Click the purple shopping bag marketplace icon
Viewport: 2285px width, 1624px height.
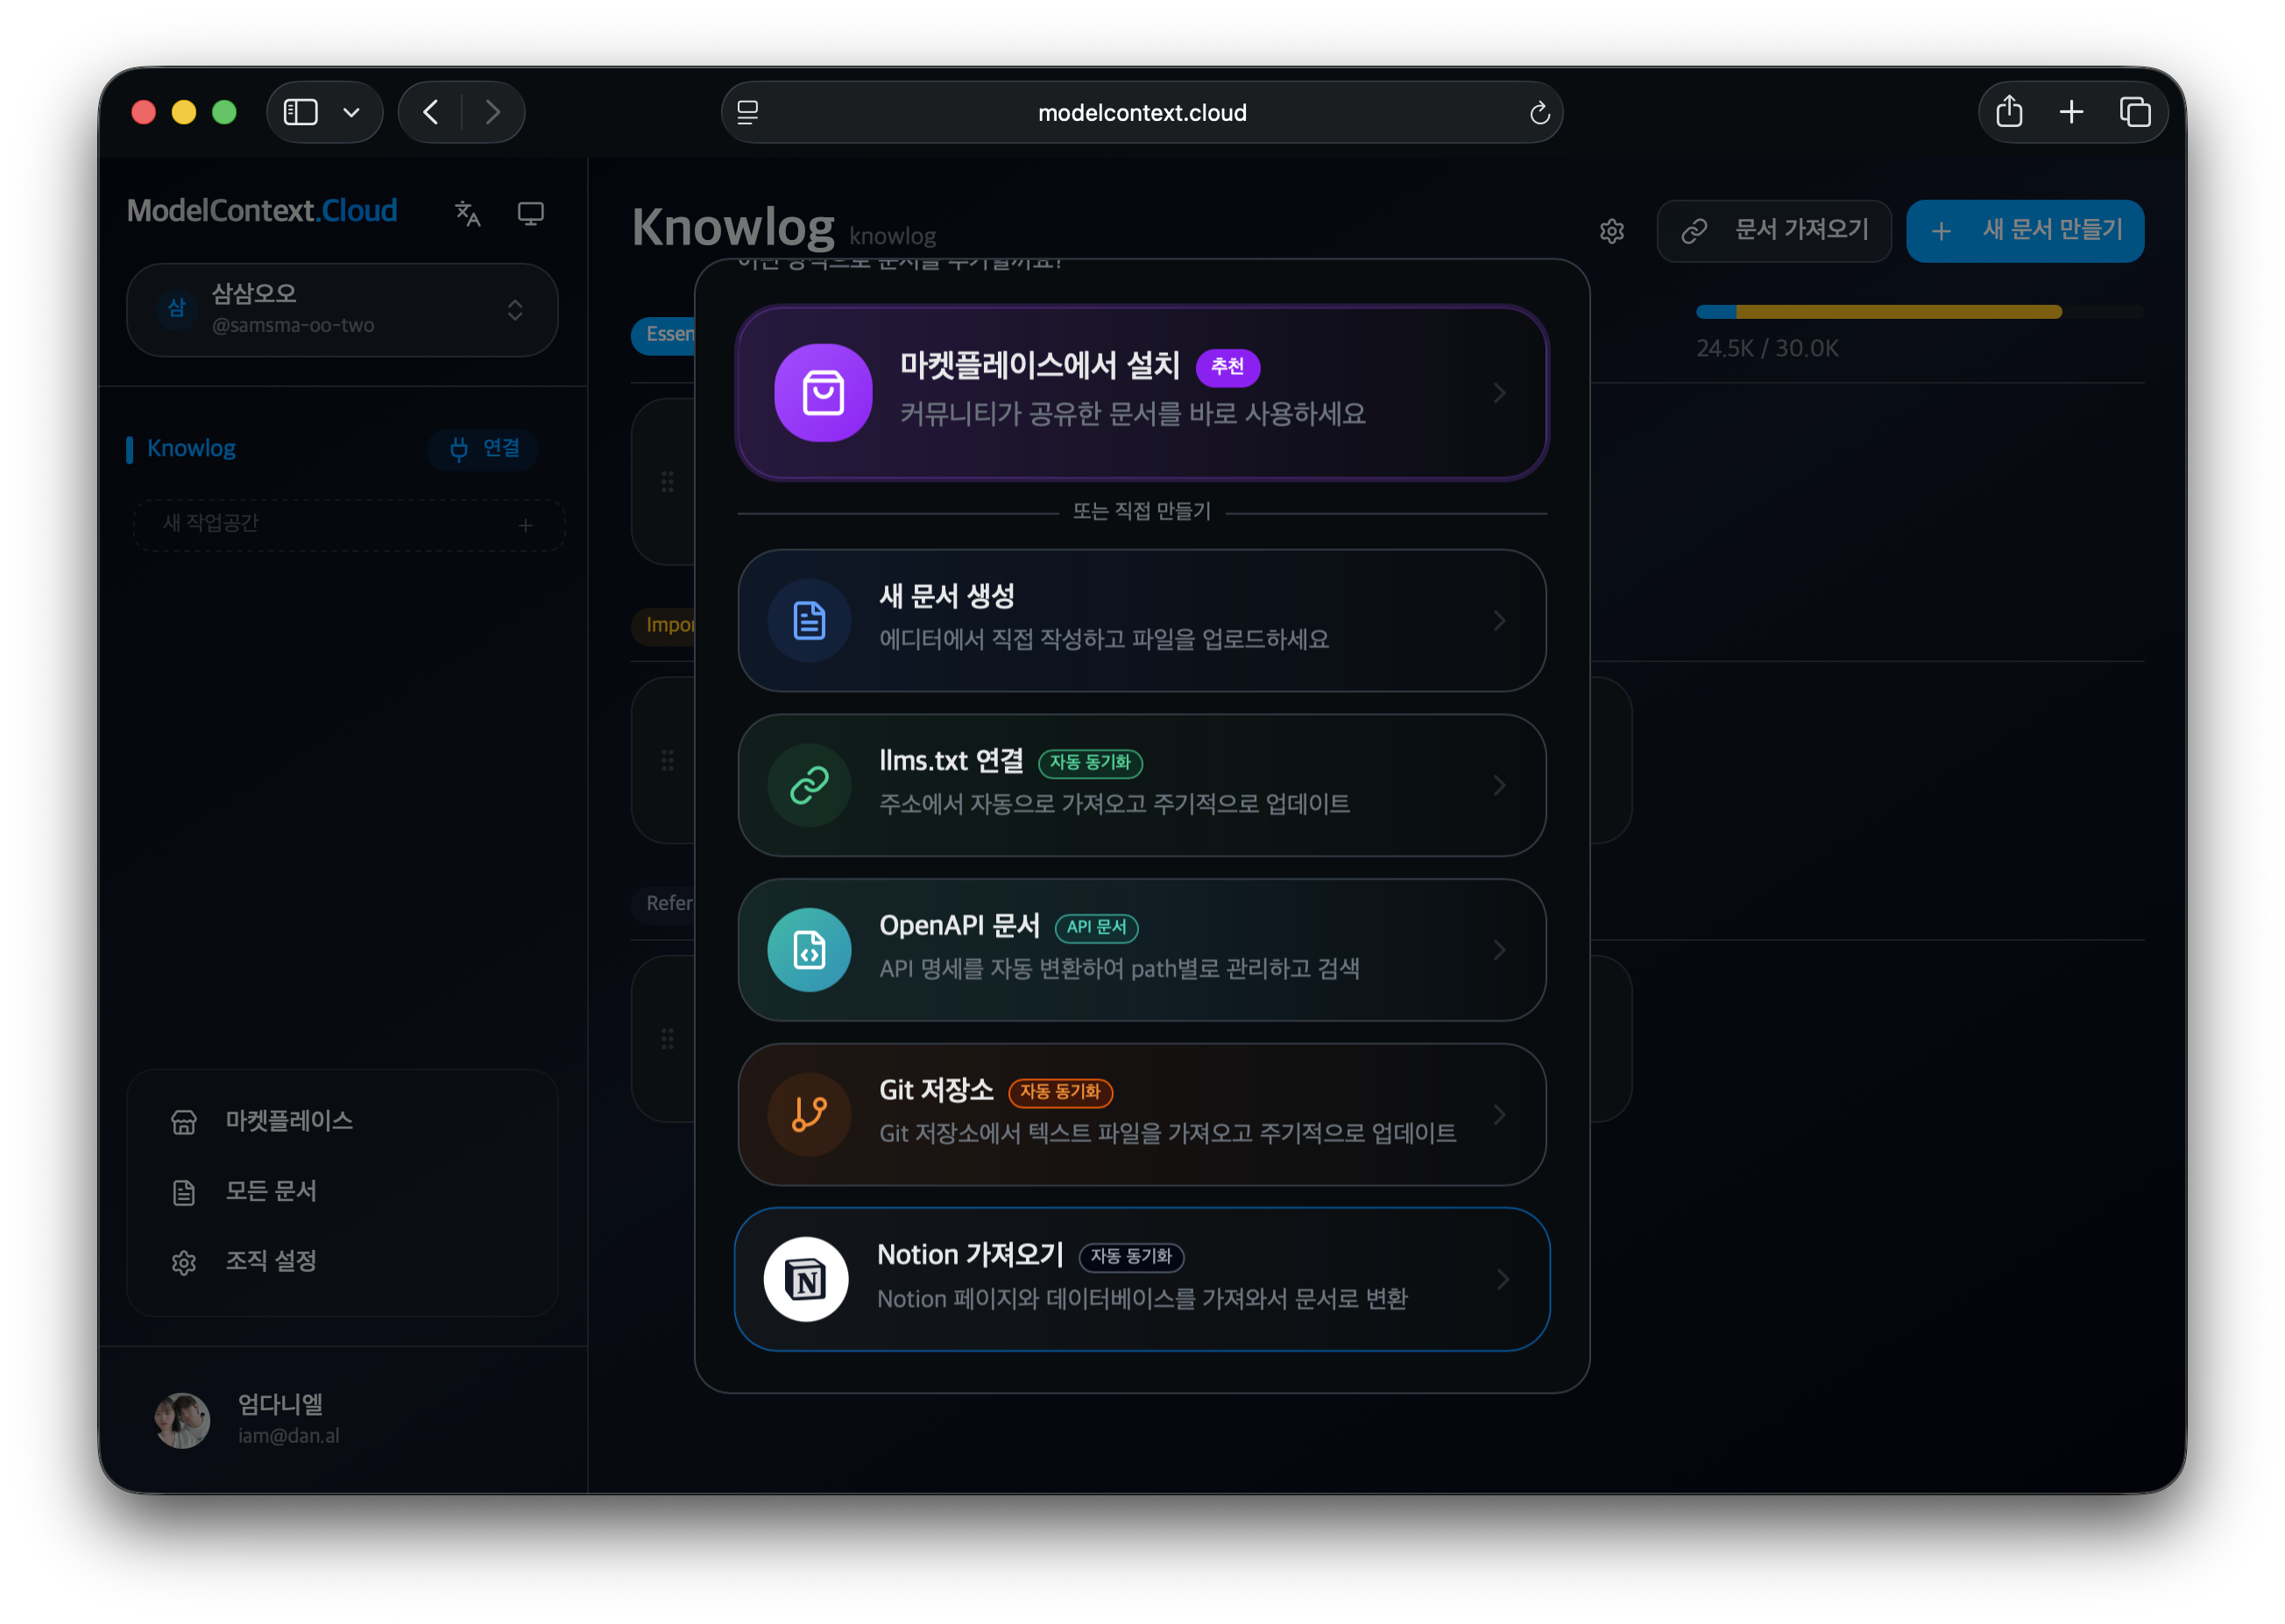point(823,392)
